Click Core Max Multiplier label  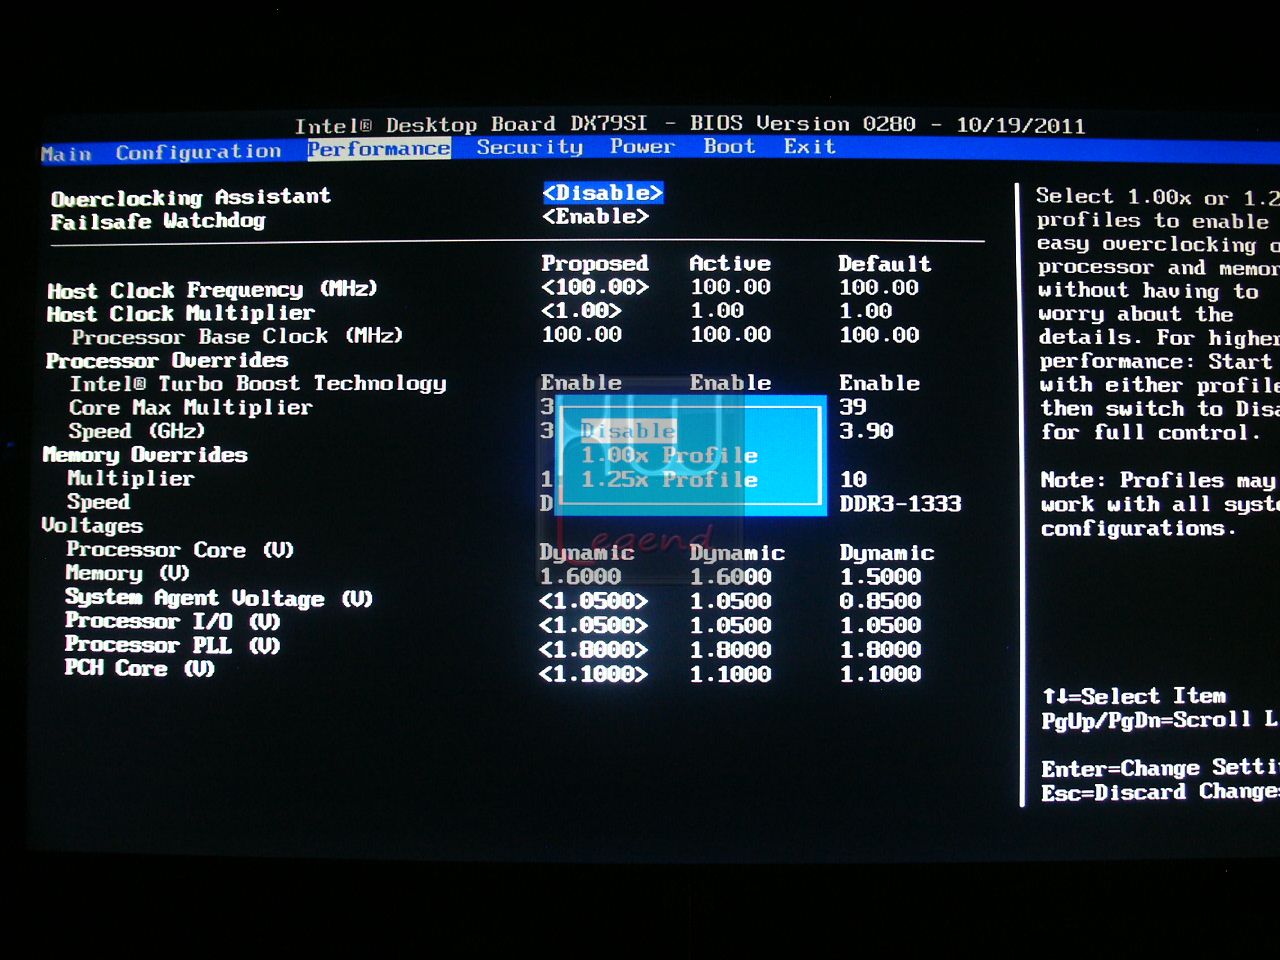point(190,408)
